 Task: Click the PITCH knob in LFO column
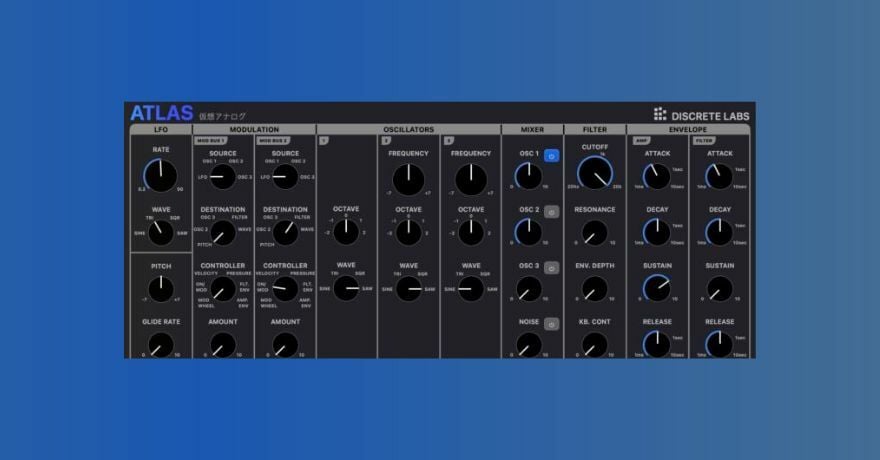(x=161, y=289)
